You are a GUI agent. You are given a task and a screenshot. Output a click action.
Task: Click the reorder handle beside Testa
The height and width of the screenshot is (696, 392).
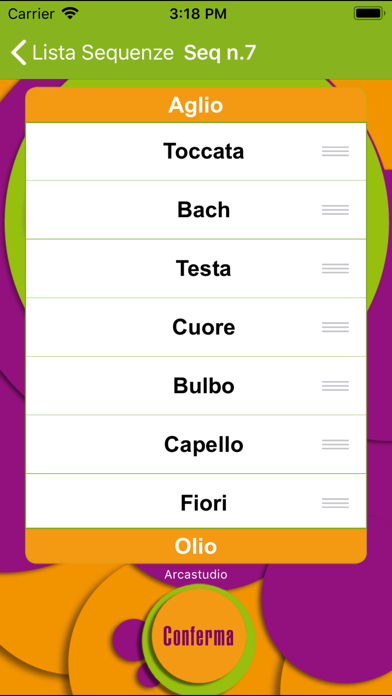click(335, 269)
